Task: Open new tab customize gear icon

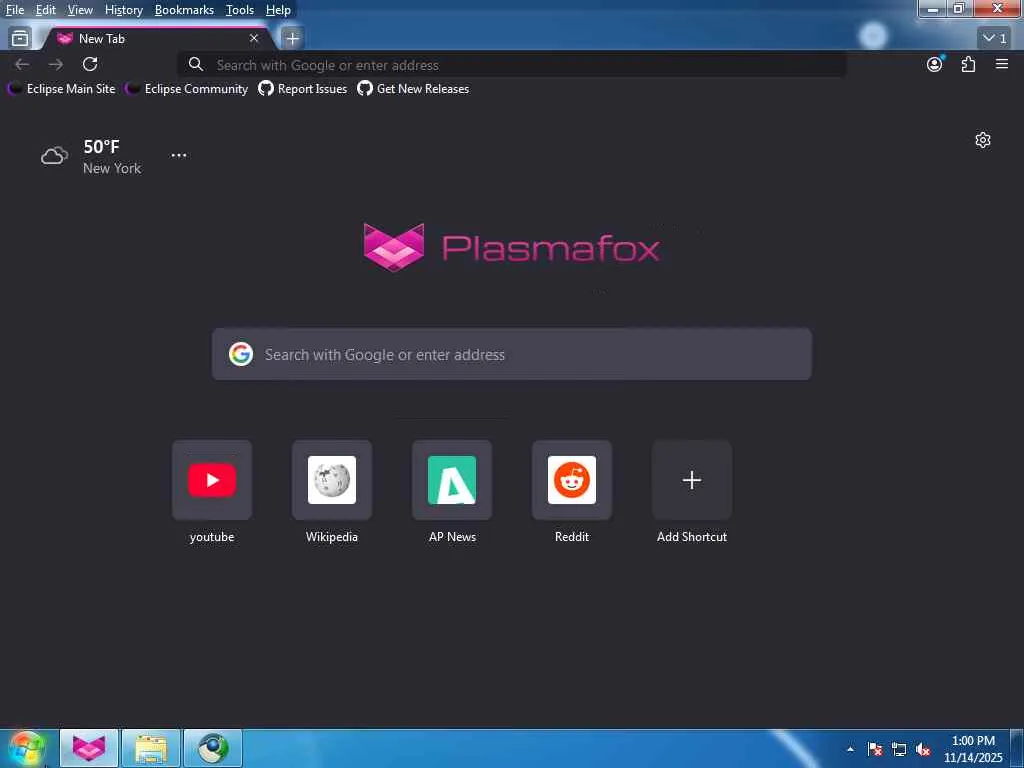Action: (x=983, y=140)
